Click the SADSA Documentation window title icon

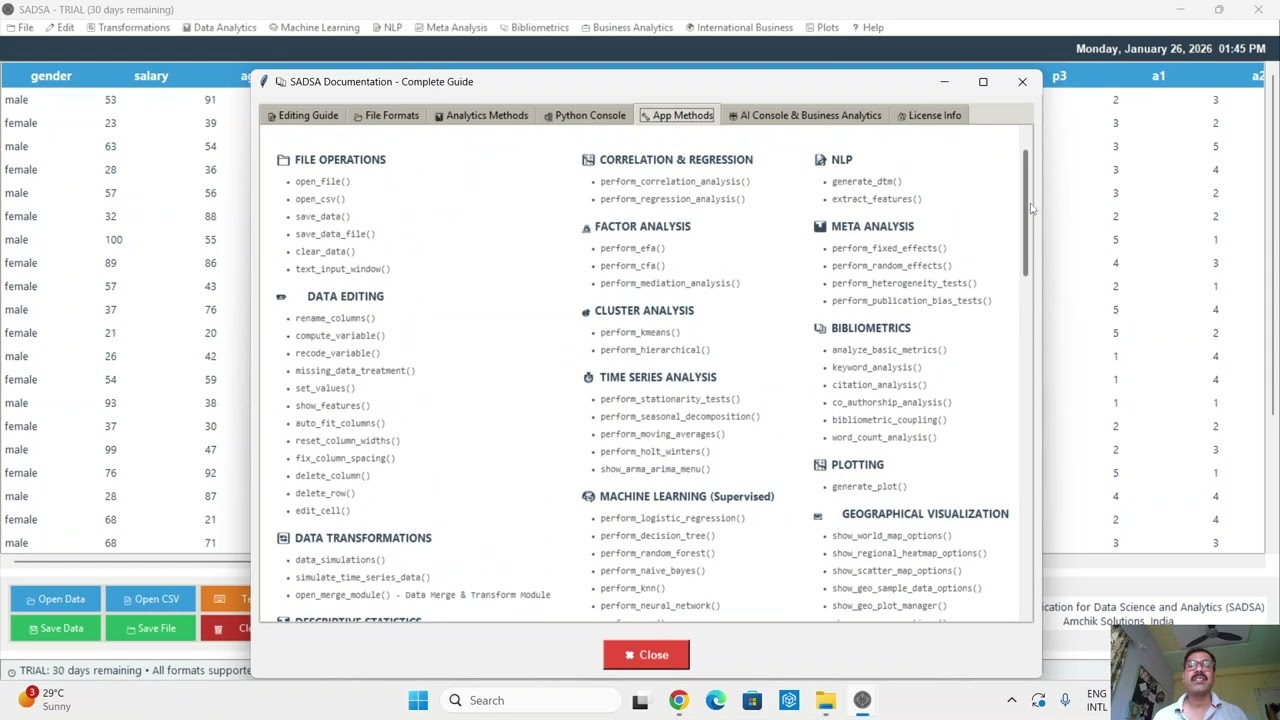click(265, 82)
